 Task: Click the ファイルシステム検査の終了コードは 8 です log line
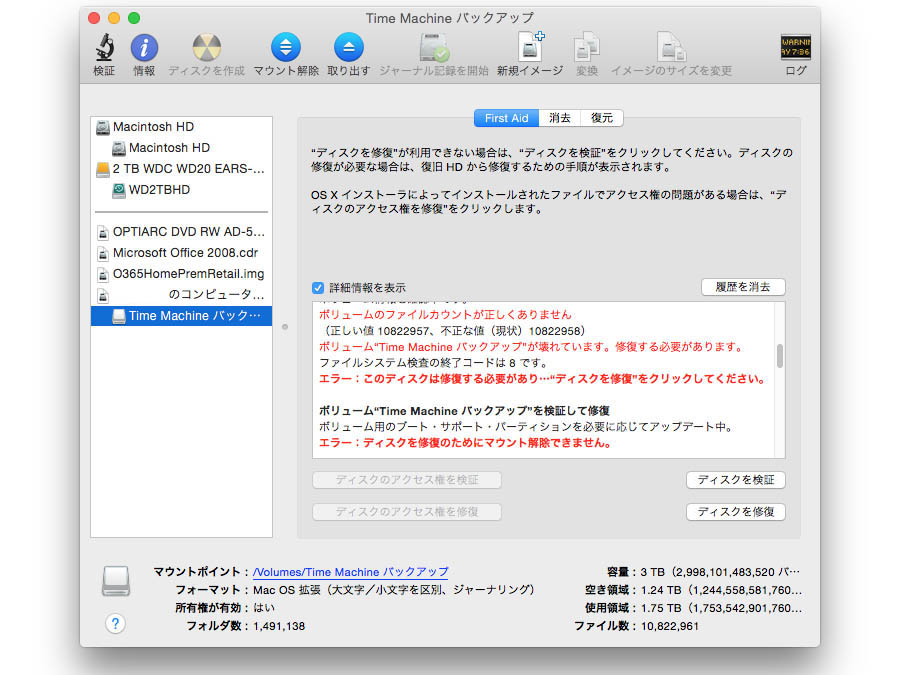433,363
